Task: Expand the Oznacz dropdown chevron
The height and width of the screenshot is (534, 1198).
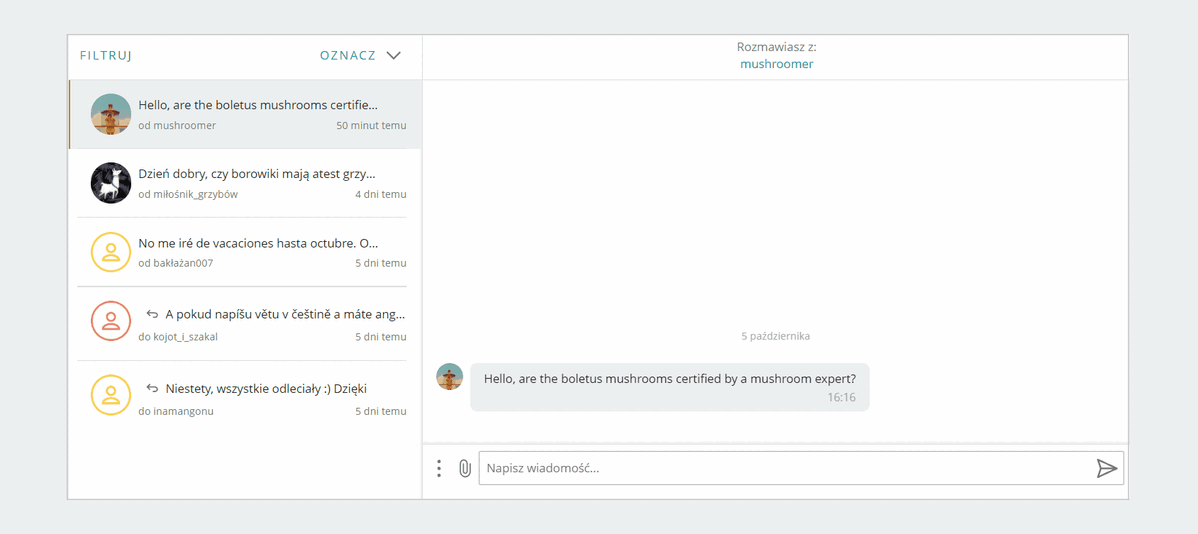Action: (x=394, y=56)
